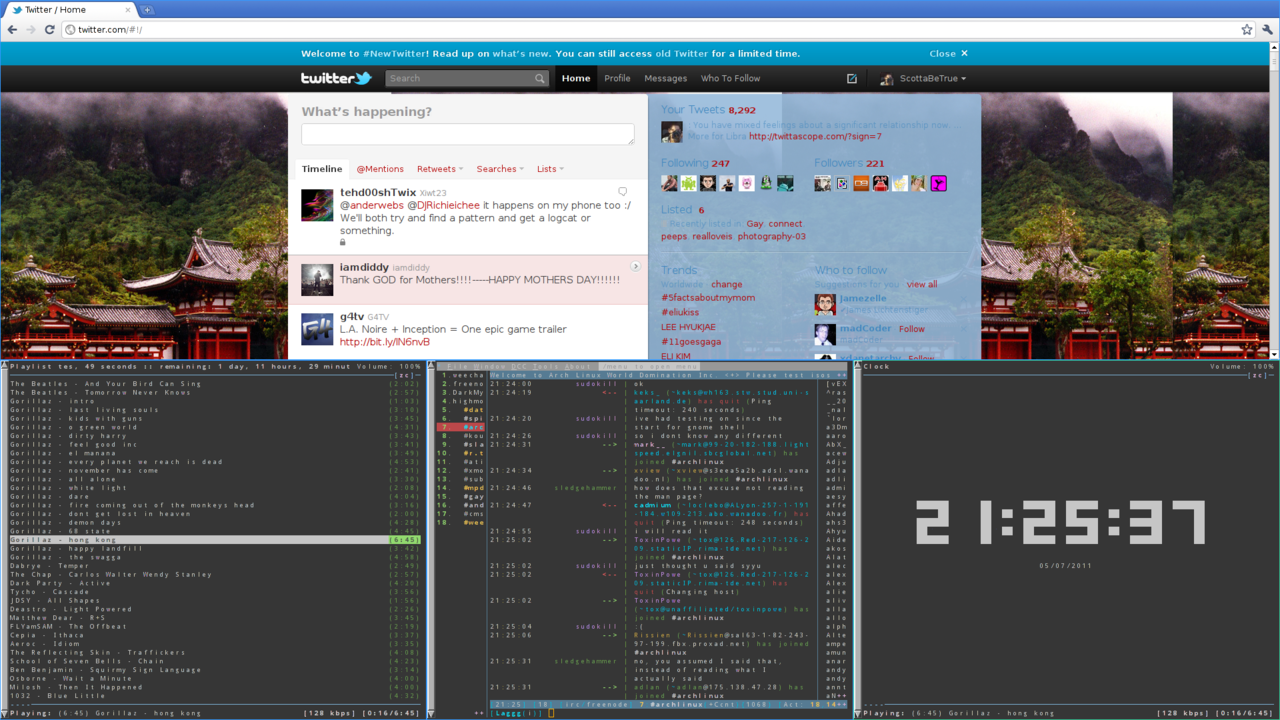Click tehd00shTwix avatar thumbnail
The image size is (1280, 720).
coord(317,205)
